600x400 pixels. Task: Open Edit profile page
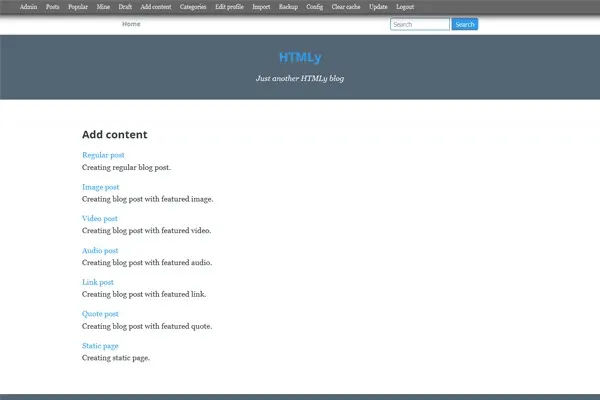(229, 6)
